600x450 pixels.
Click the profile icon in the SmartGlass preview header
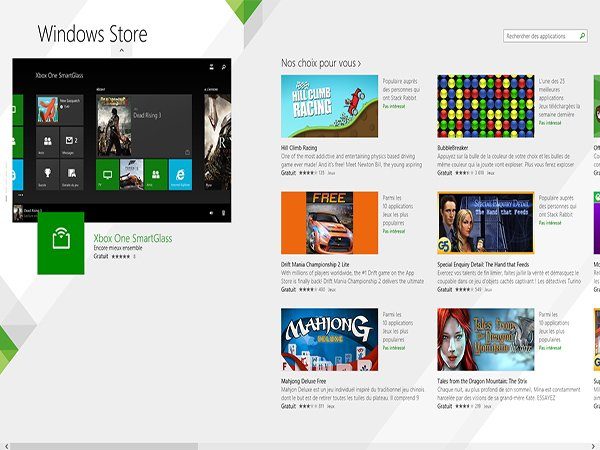point(211,67)
